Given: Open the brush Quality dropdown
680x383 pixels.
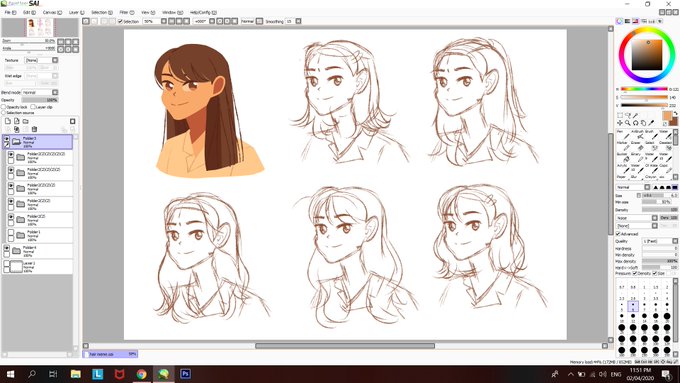Looking at the screenshot, I should pos(675,241).
